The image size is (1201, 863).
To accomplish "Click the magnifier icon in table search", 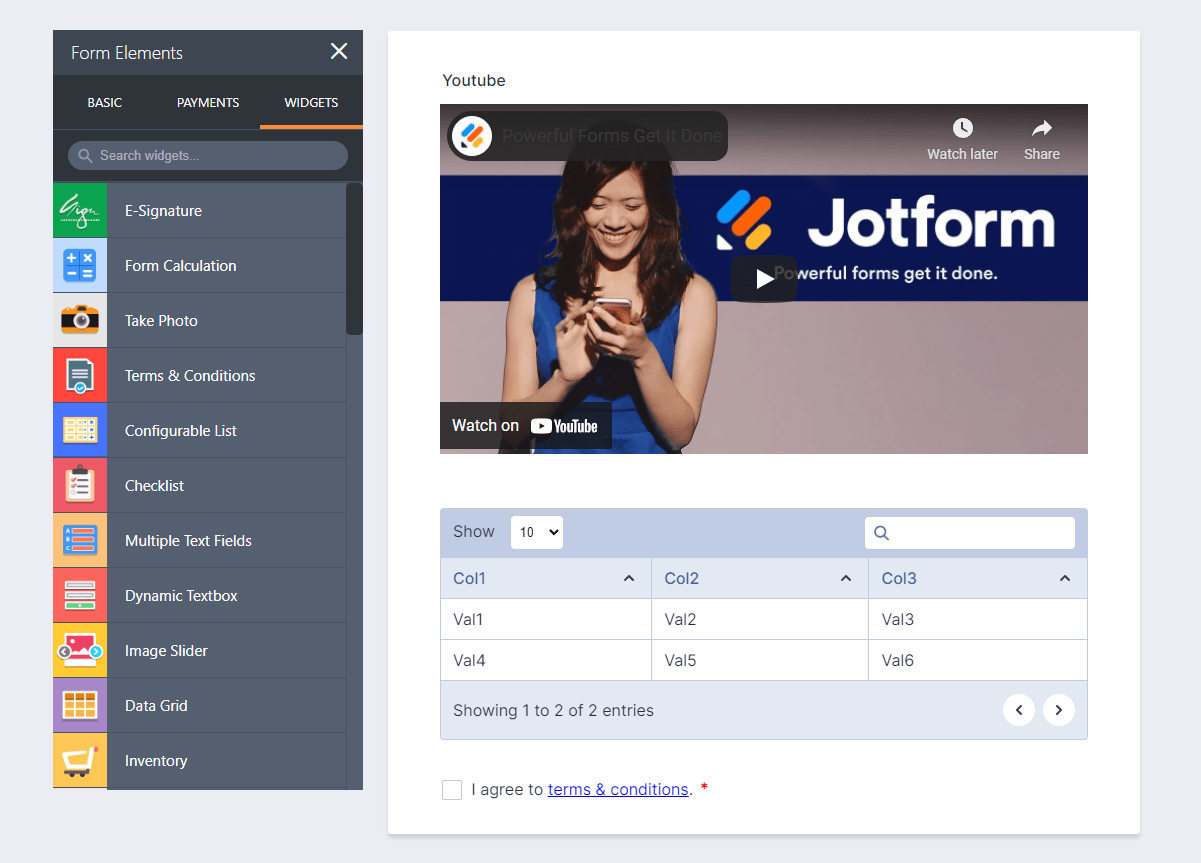I will (881, 533).
